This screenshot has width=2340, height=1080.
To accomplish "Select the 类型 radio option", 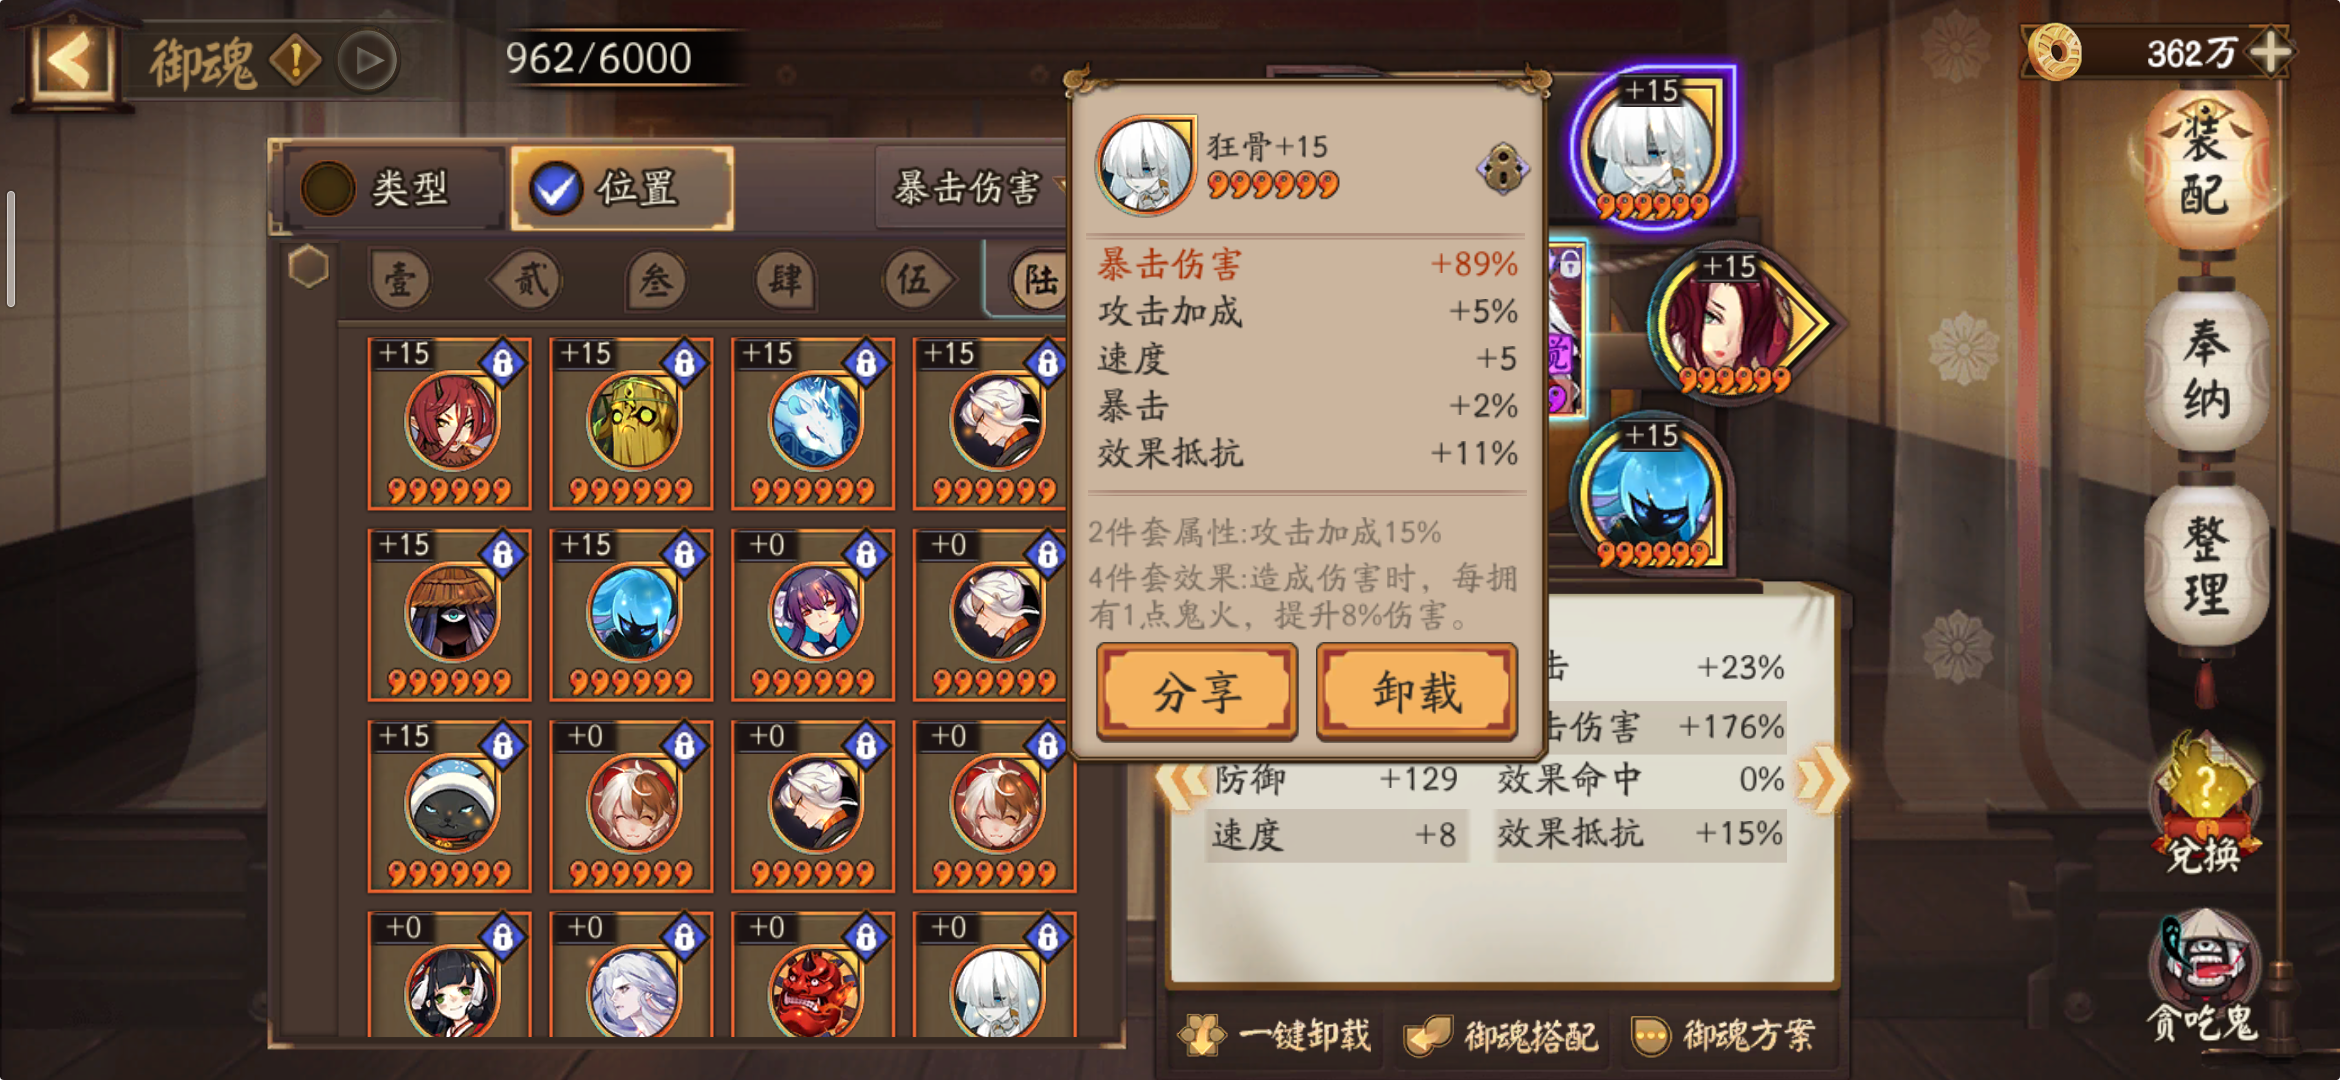I will (391, 188).
